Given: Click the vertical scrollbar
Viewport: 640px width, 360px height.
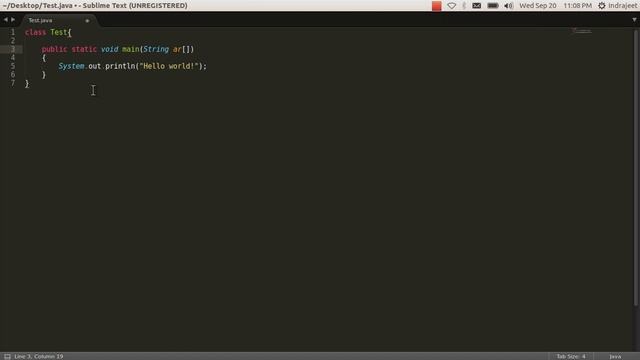Looking at the screenshot, I should click(636, 167).
